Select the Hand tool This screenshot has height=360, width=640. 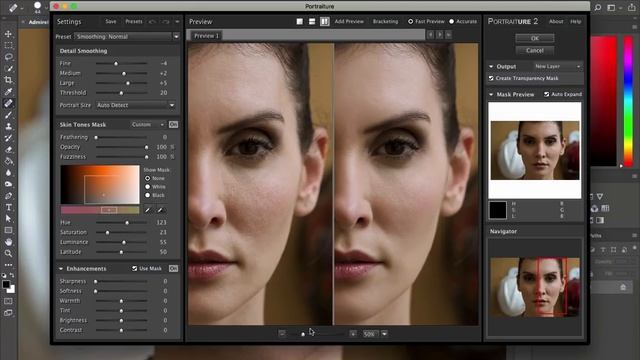pyautogui.click(x=8, y=242)
